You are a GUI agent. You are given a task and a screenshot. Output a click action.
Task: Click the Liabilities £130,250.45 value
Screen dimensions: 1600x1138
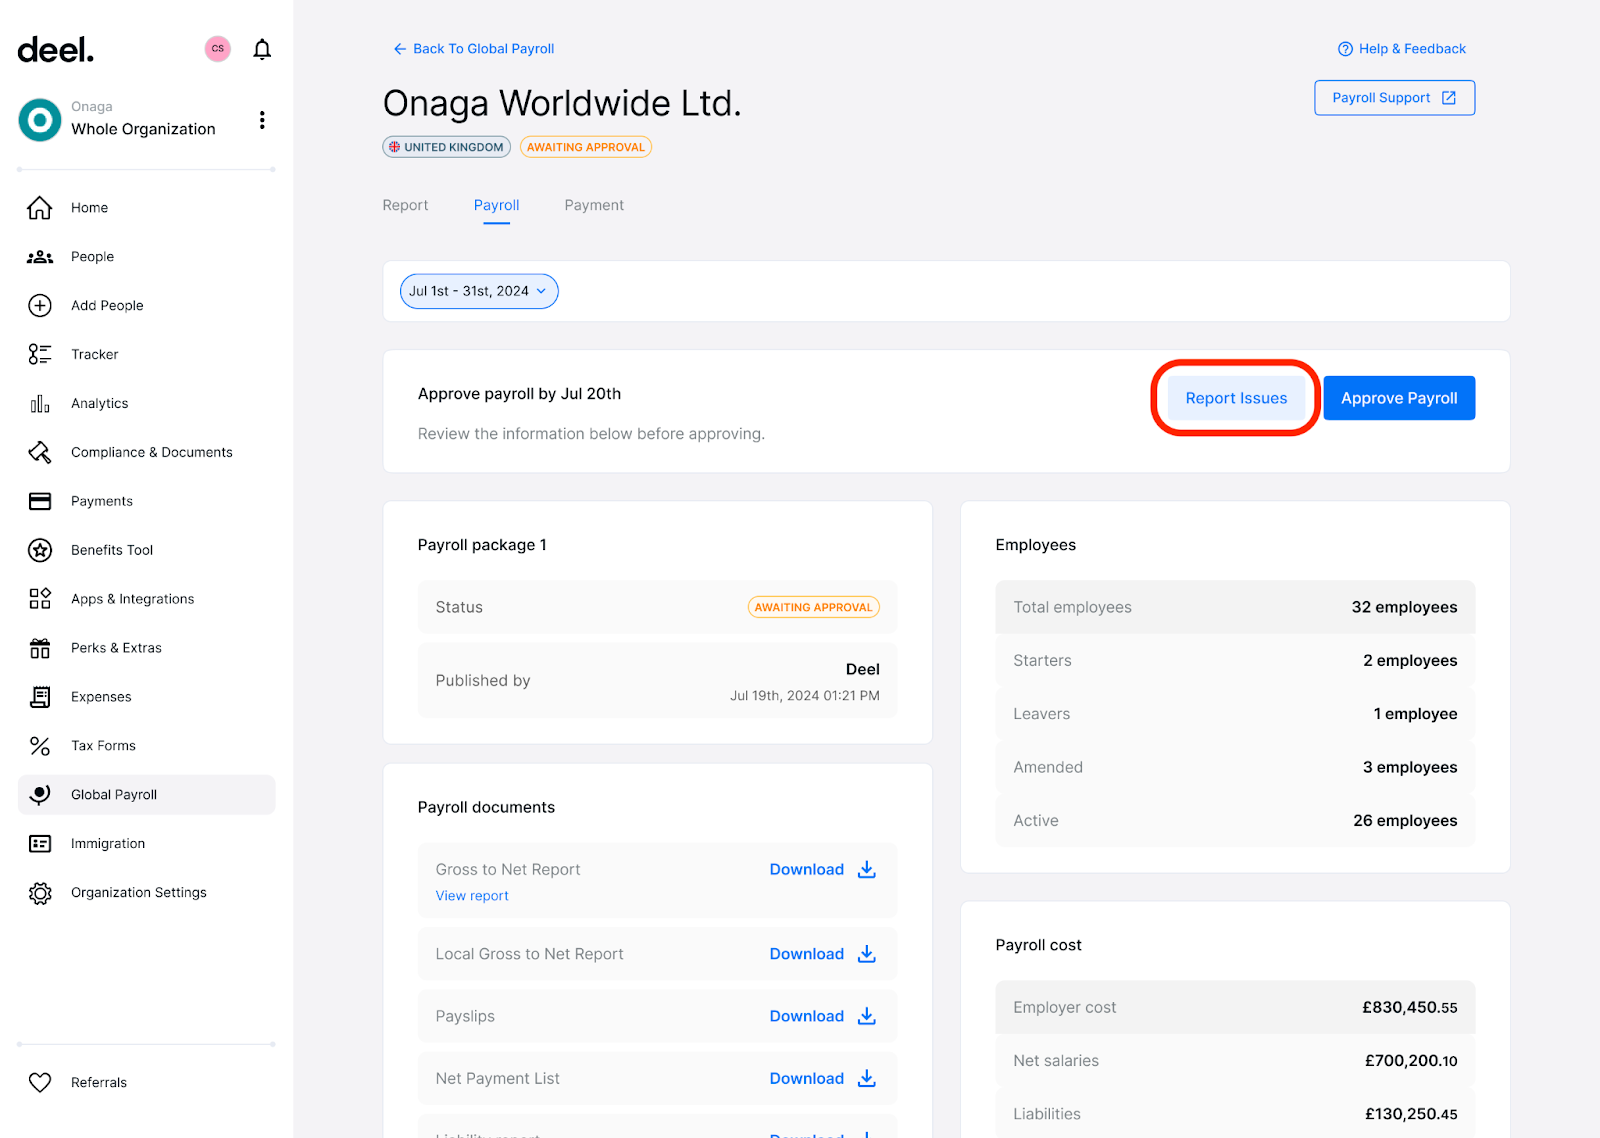tap(1411, 1114)
